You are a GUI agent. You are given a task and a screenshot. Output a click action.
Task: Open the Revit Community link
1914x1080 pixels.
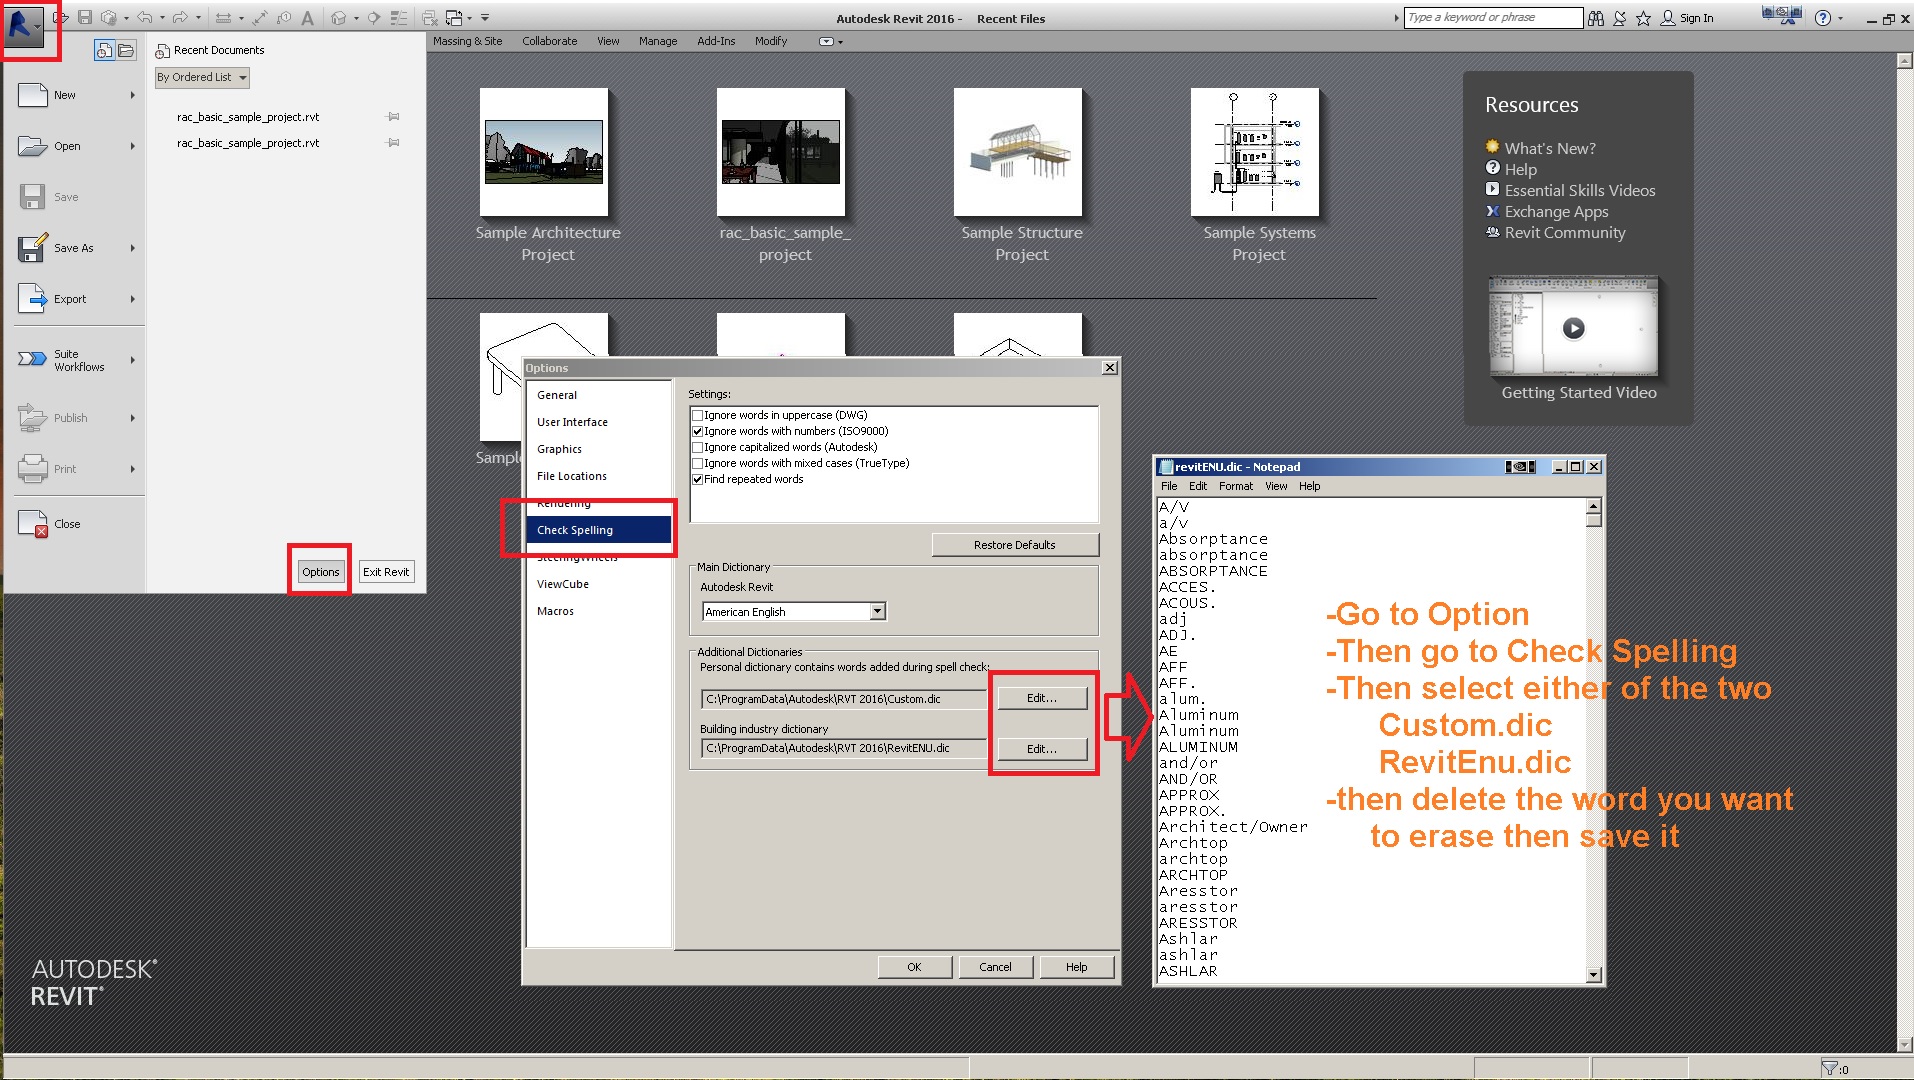tap(1565, 232)
